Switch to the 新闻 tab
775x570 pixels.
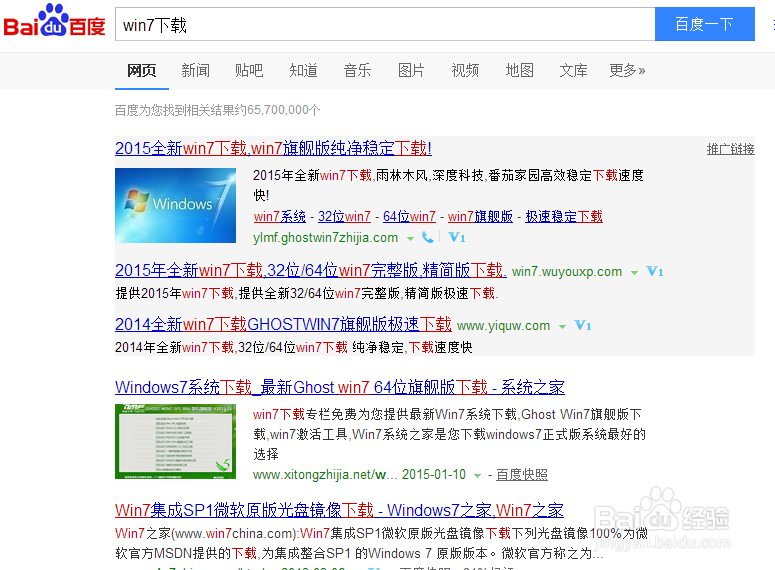195,71
